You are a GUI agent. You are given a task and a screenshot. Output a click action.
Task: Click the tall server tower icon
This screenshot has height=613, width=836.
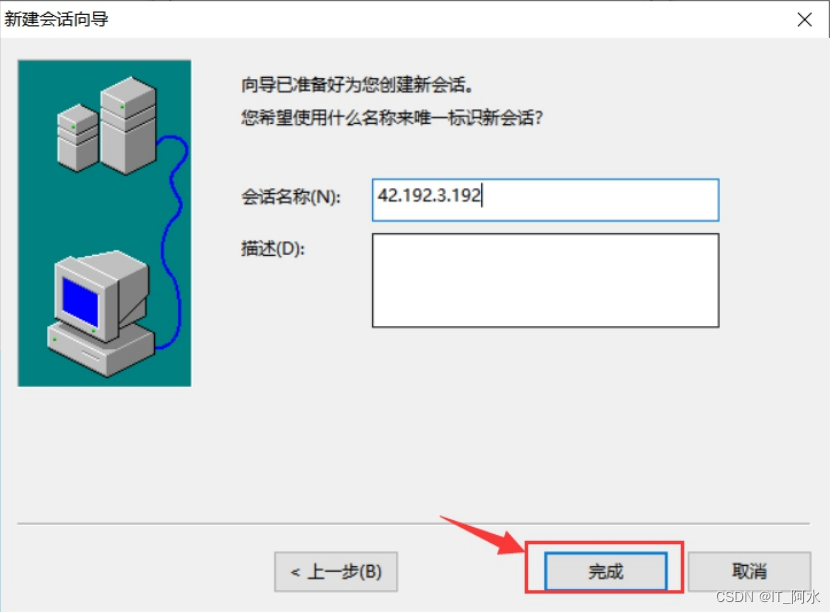pos(128,125)
